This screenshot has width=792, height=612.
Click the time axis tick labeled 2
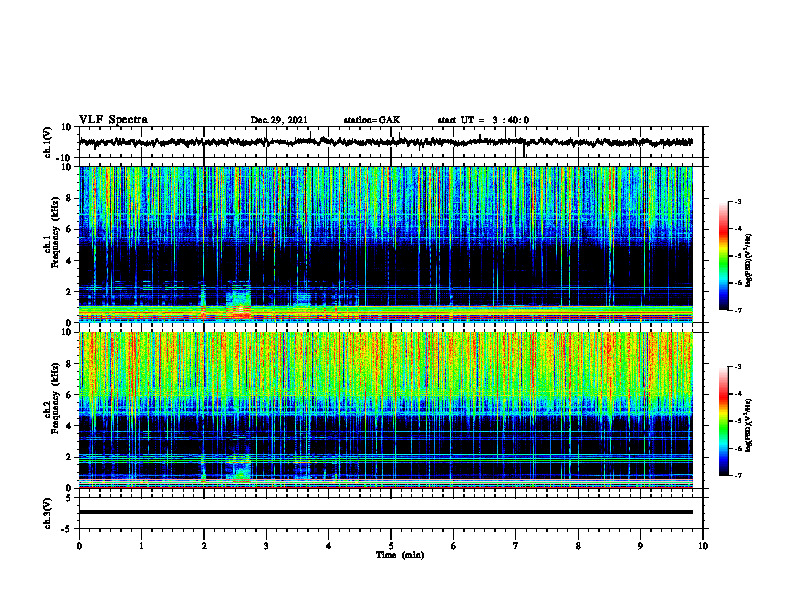click(204, 546)
